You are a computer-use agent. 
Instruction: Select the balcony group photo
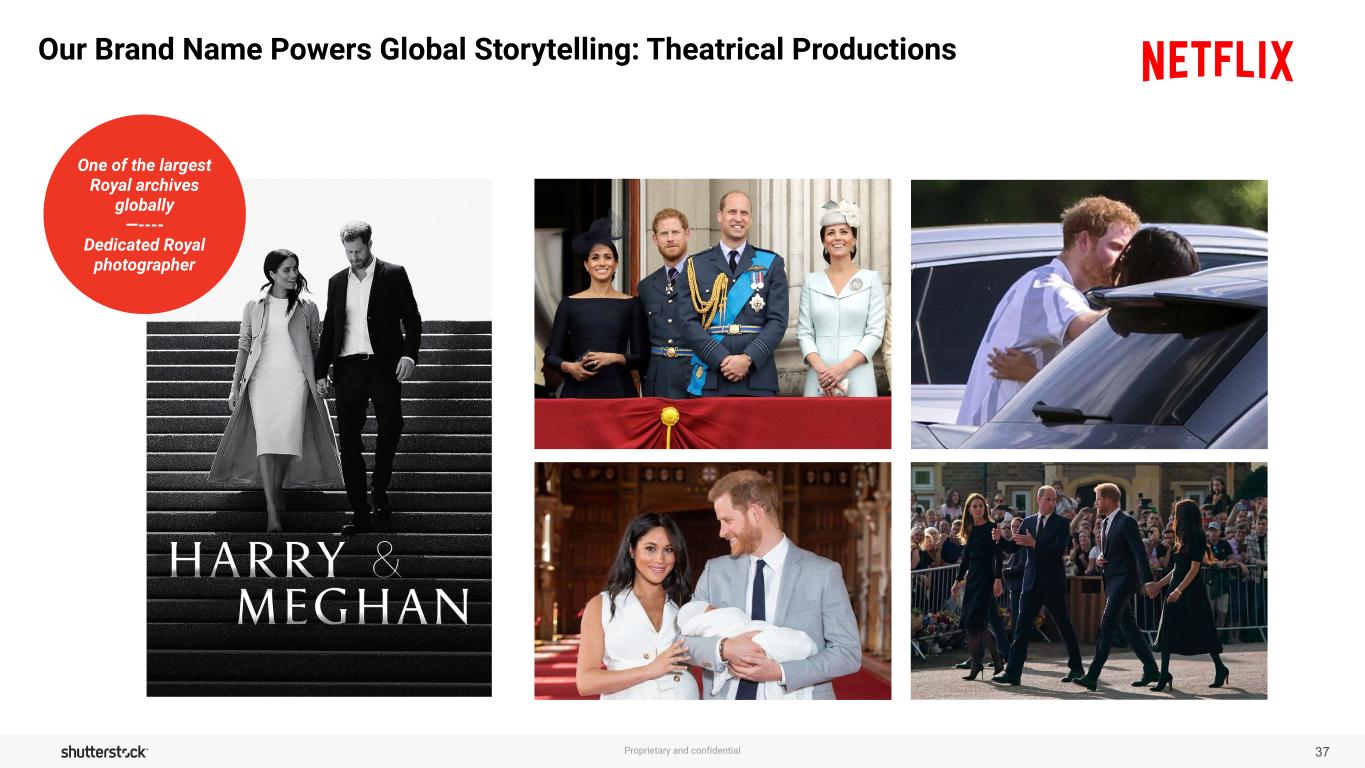(712, 314)
